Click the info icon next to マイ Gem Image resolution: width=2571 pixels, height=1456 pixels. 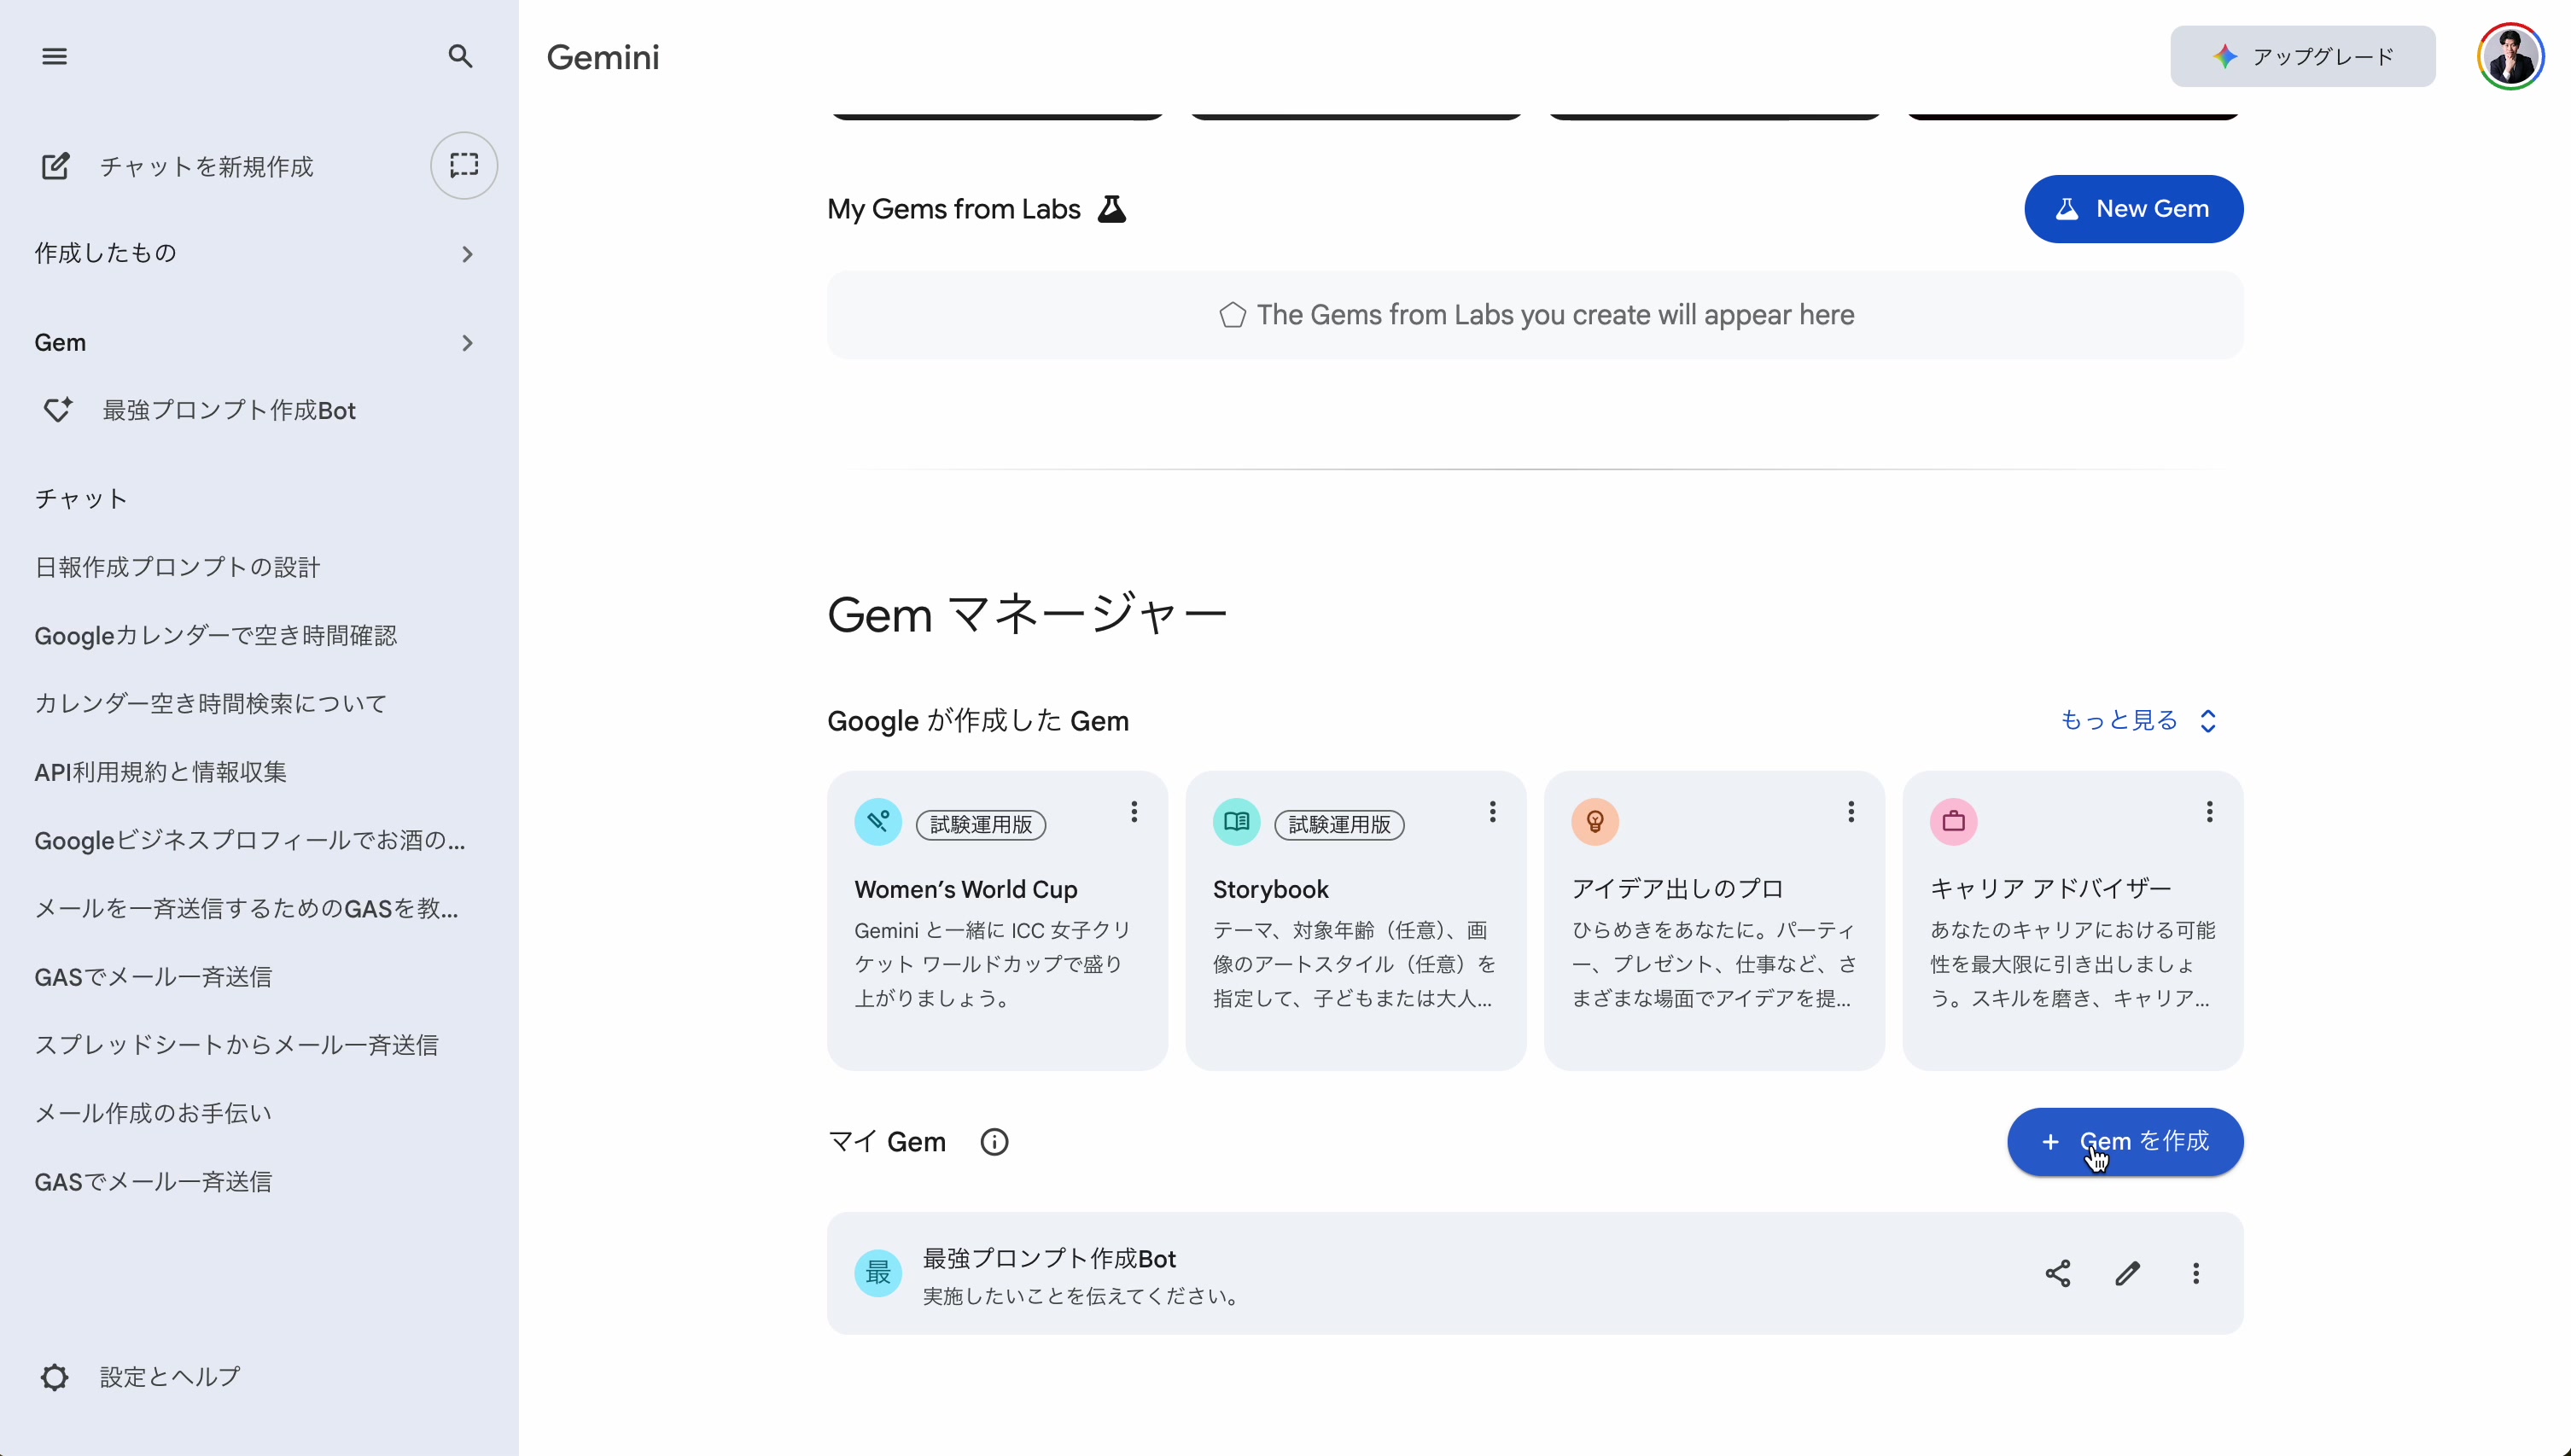994,1141
